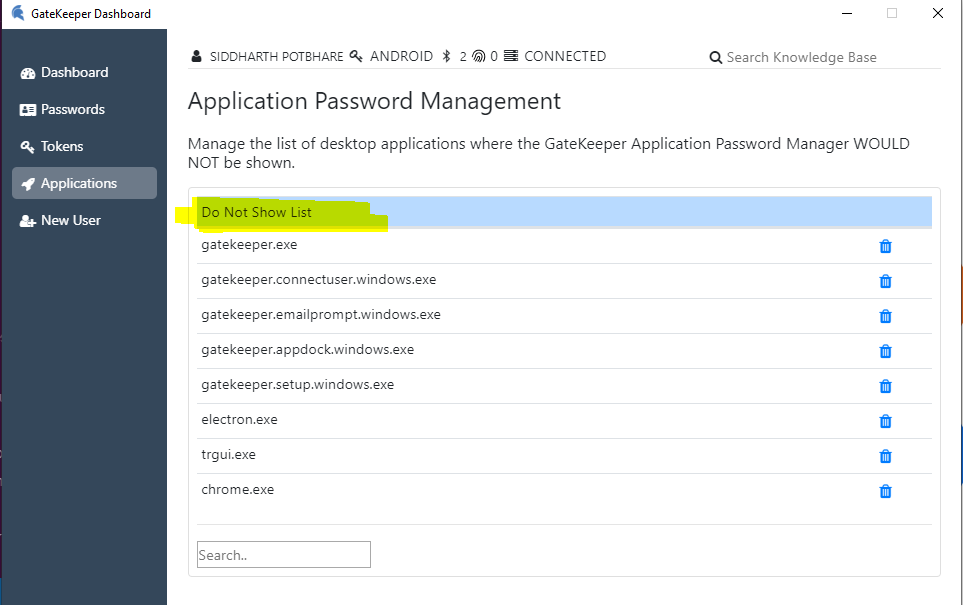Remove electron.exe with the trash icon
Image resolution: width=963 pixels, height=605 pixels.
(x=885, y=422)
